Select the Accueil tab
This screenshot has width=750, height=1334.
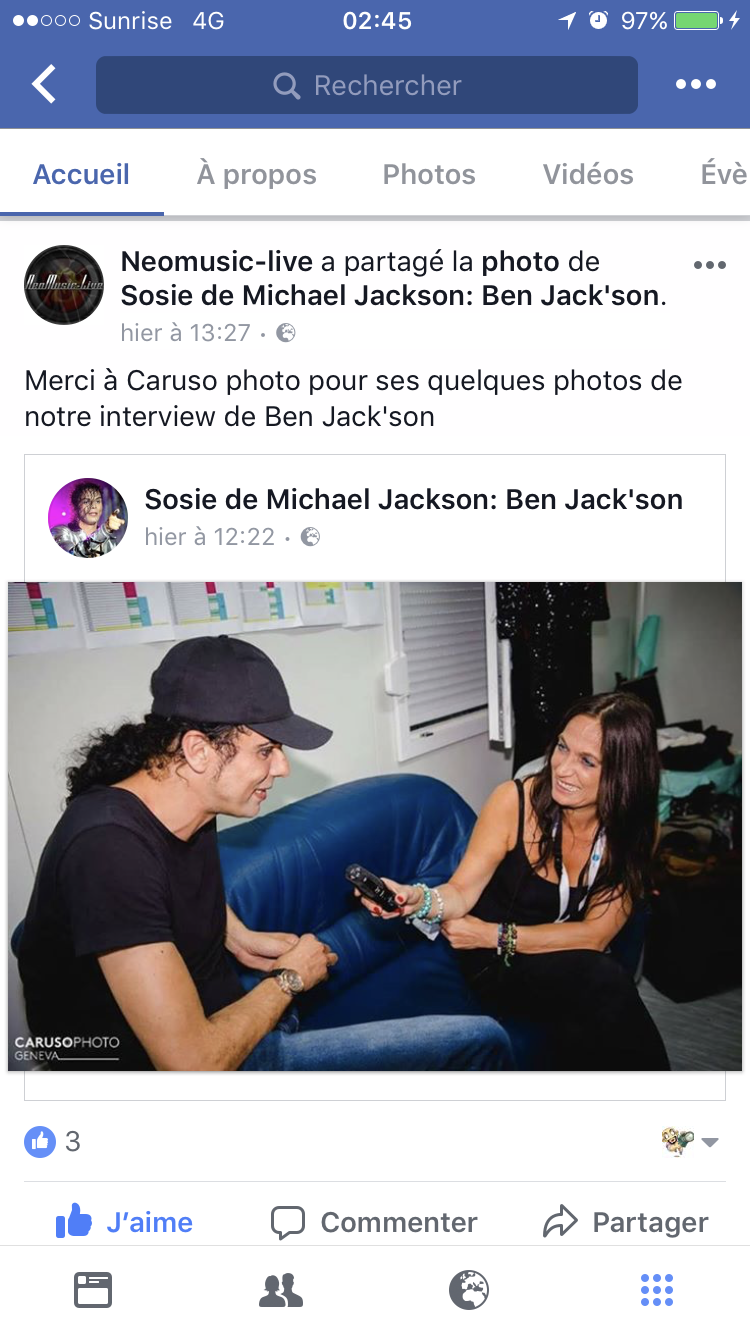click(x=82, y=174)
